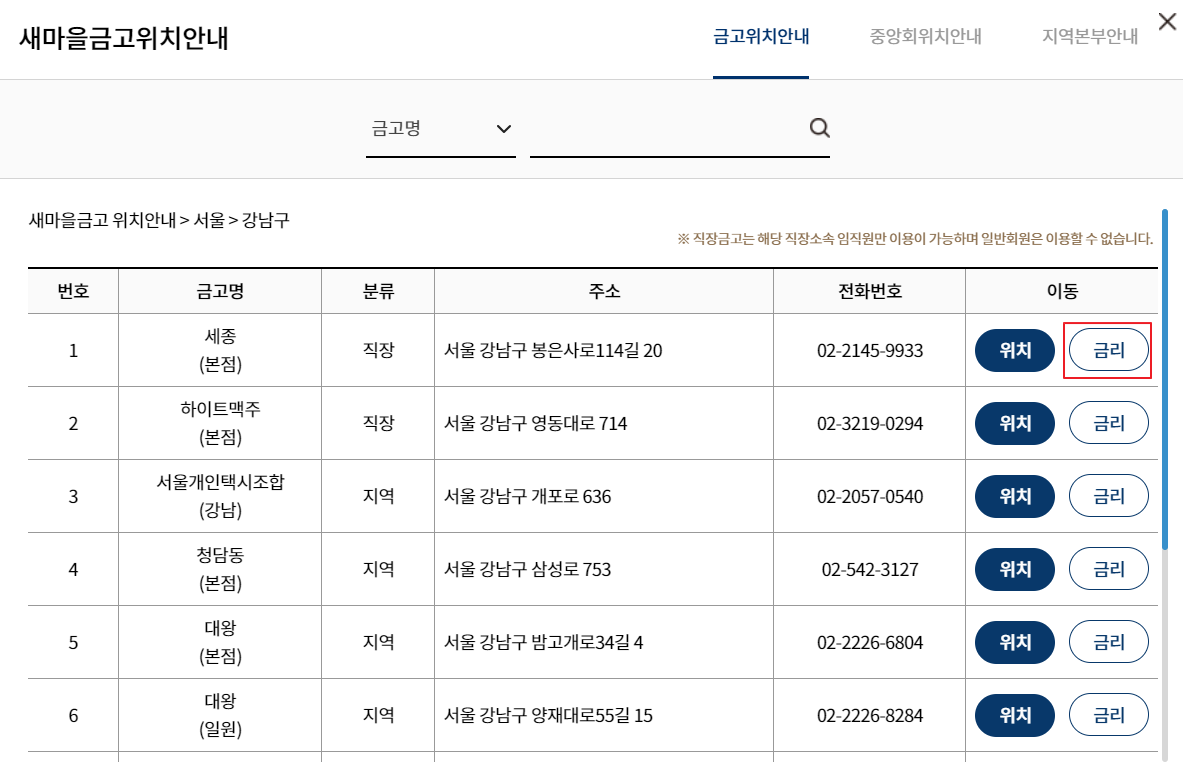Screen dimensions: 1183x762
Task: Click the 청담동 (본점) name cell
Action: [x=220, y=570]
